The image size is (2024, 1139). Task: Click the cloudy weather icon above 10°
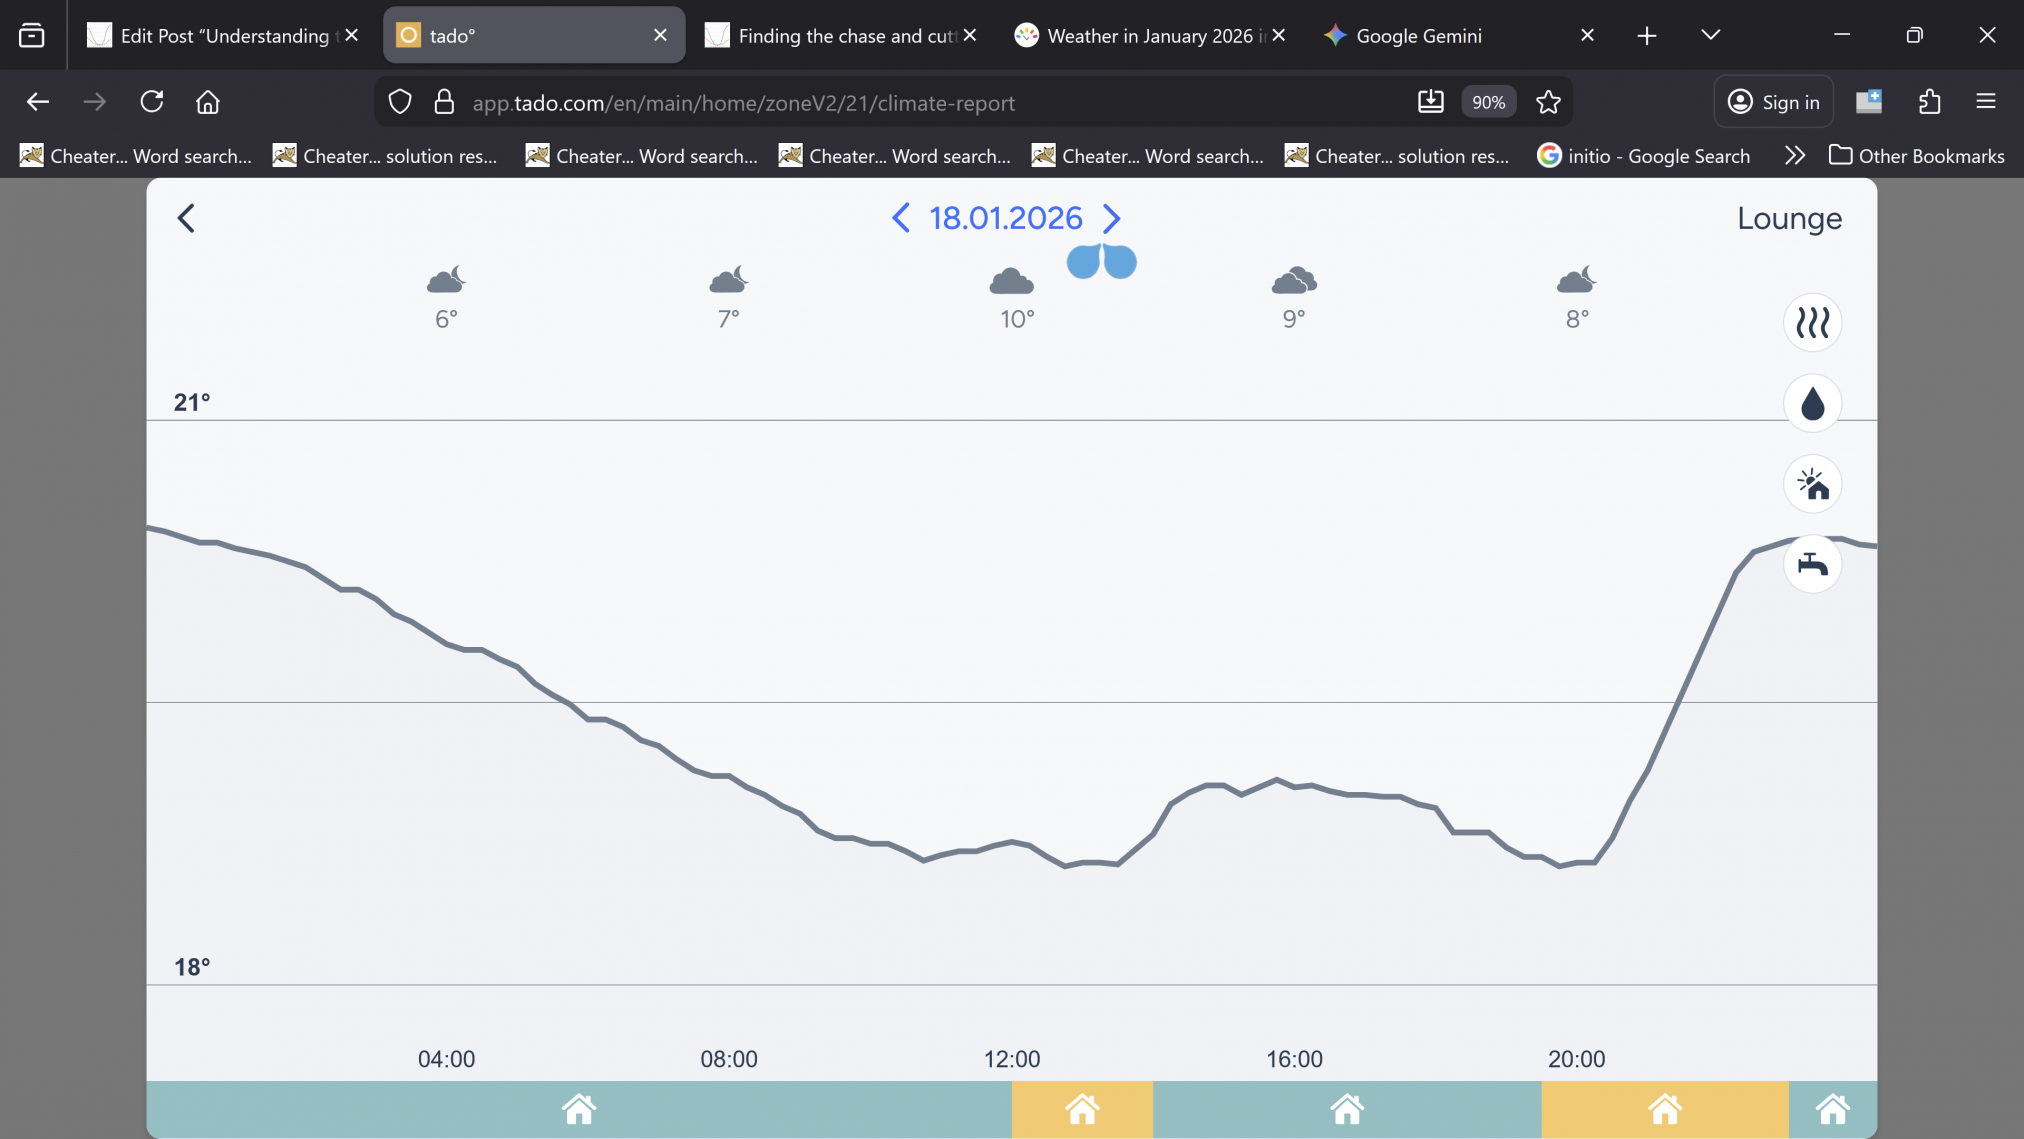pos(1011,282)
